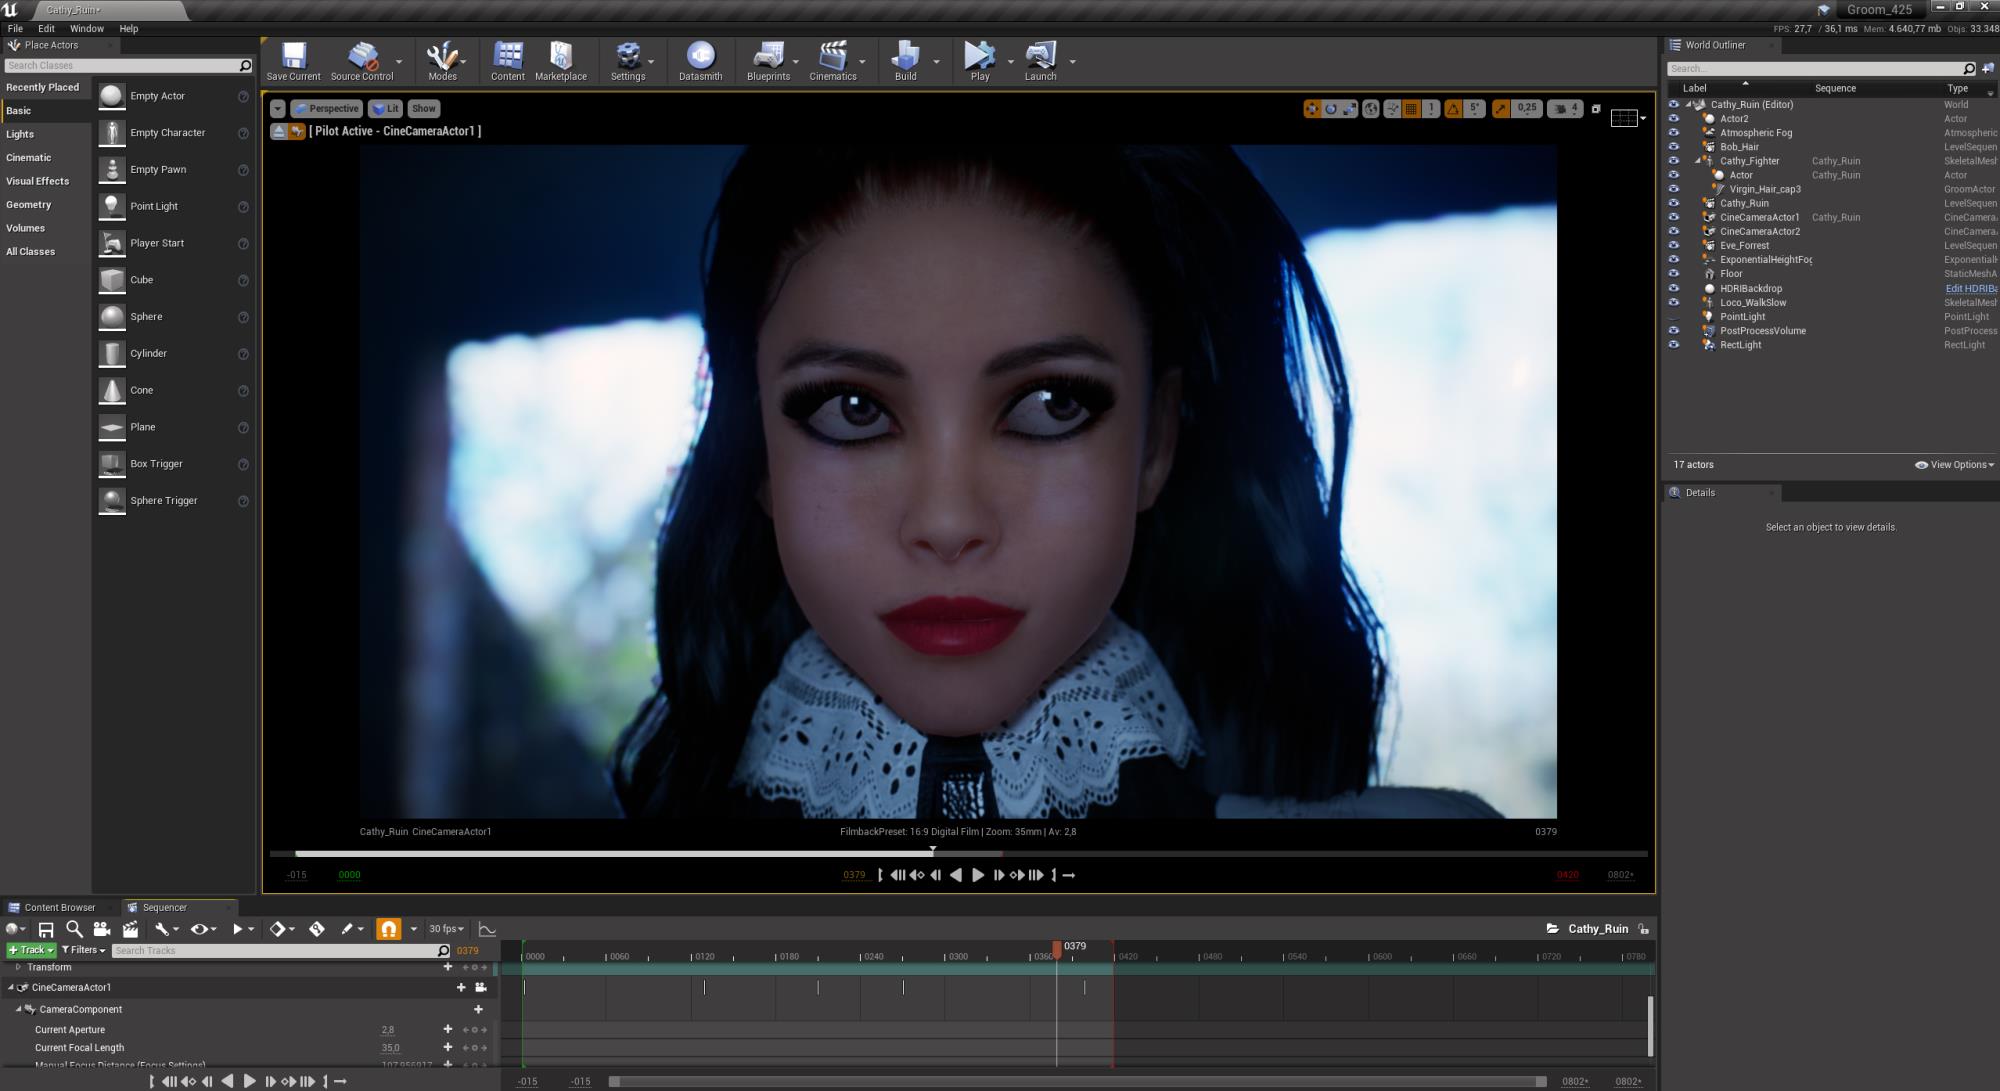
Task: Click the camera lock icon on CineCameraActor1 track
Action: click(x=481, y=987)
